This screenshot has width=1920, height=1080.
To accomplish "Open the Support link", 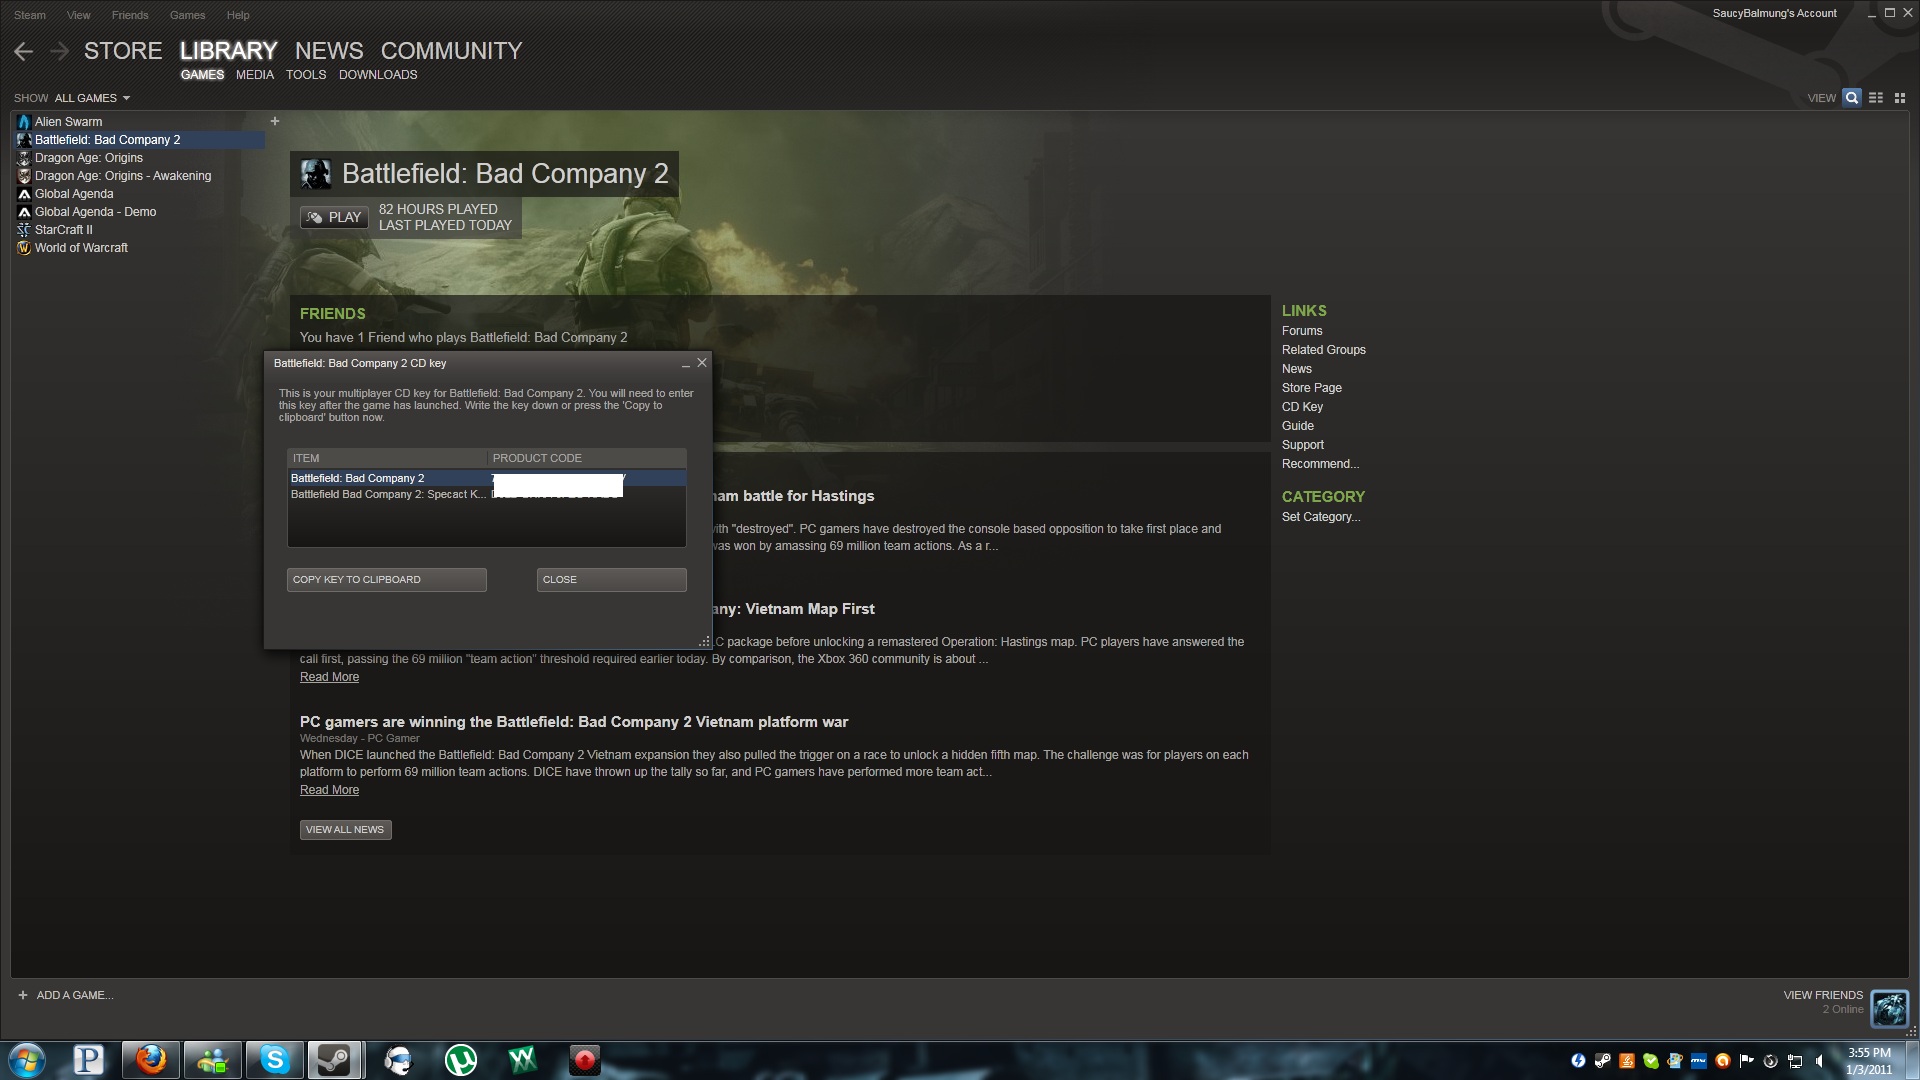I will [x=1303, y=445].
